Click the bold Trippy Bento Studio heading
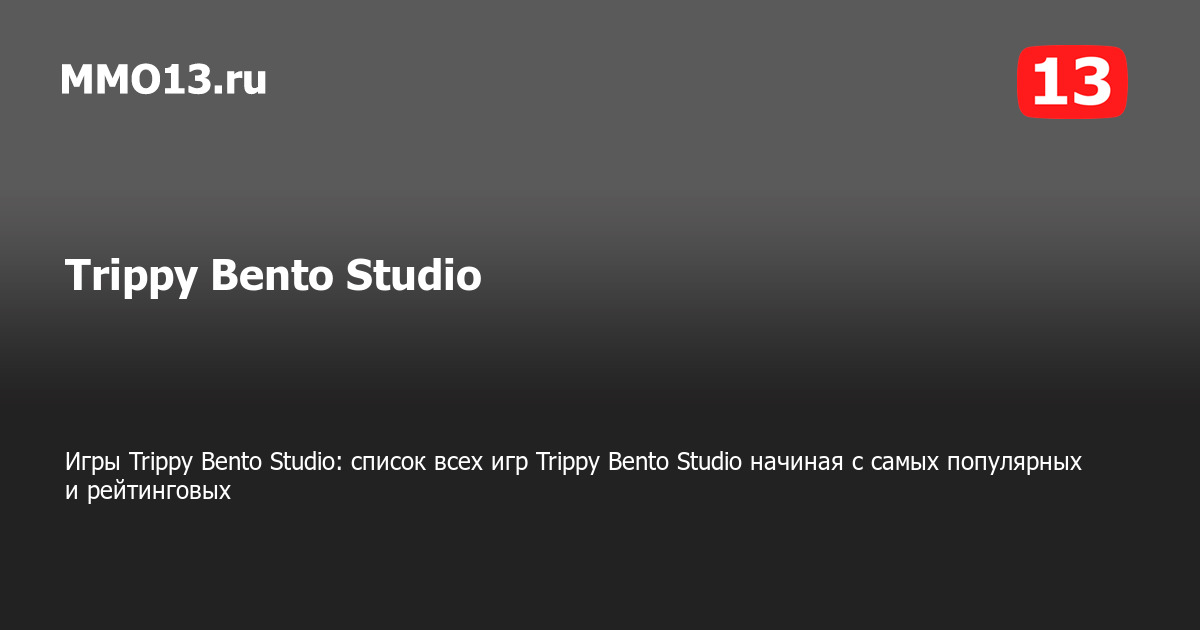 [x=273, y=276]
